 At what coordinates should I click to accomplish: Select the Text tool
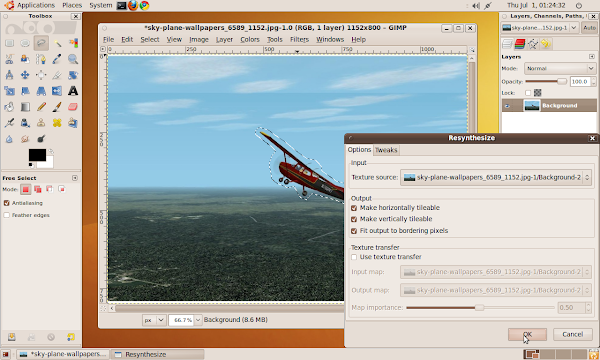point(73,91)
